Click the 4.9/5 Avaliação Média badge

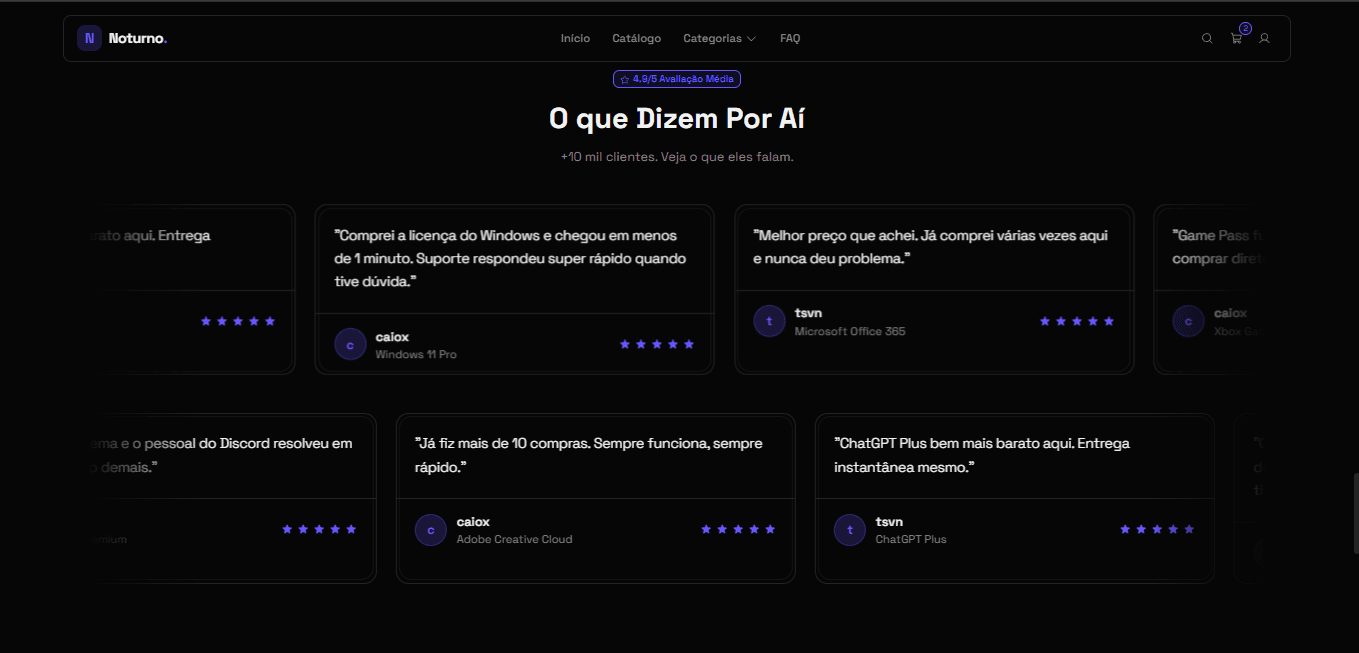coord(677,79)
